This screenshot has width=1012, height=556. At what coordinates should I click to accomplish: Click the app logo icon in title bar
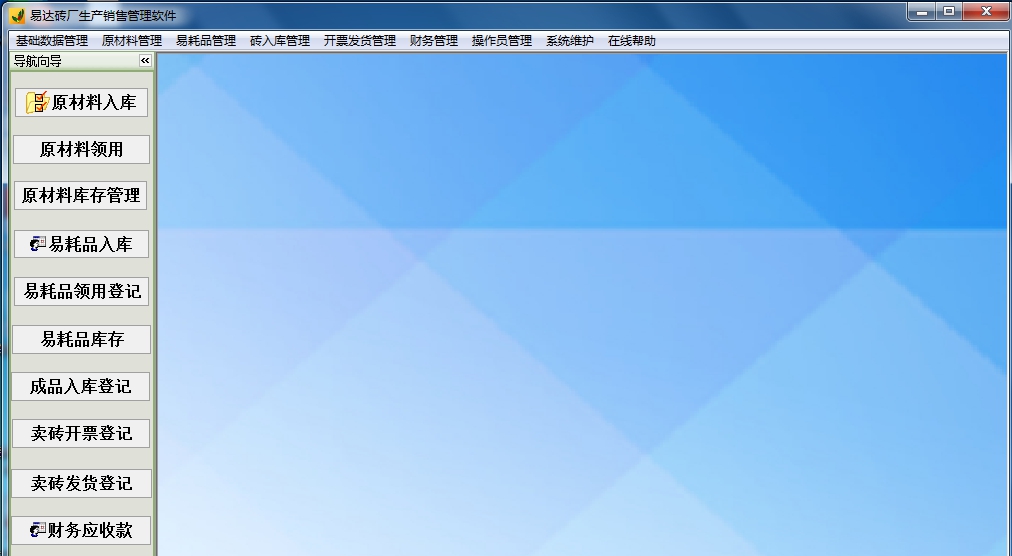coord(17,15)
